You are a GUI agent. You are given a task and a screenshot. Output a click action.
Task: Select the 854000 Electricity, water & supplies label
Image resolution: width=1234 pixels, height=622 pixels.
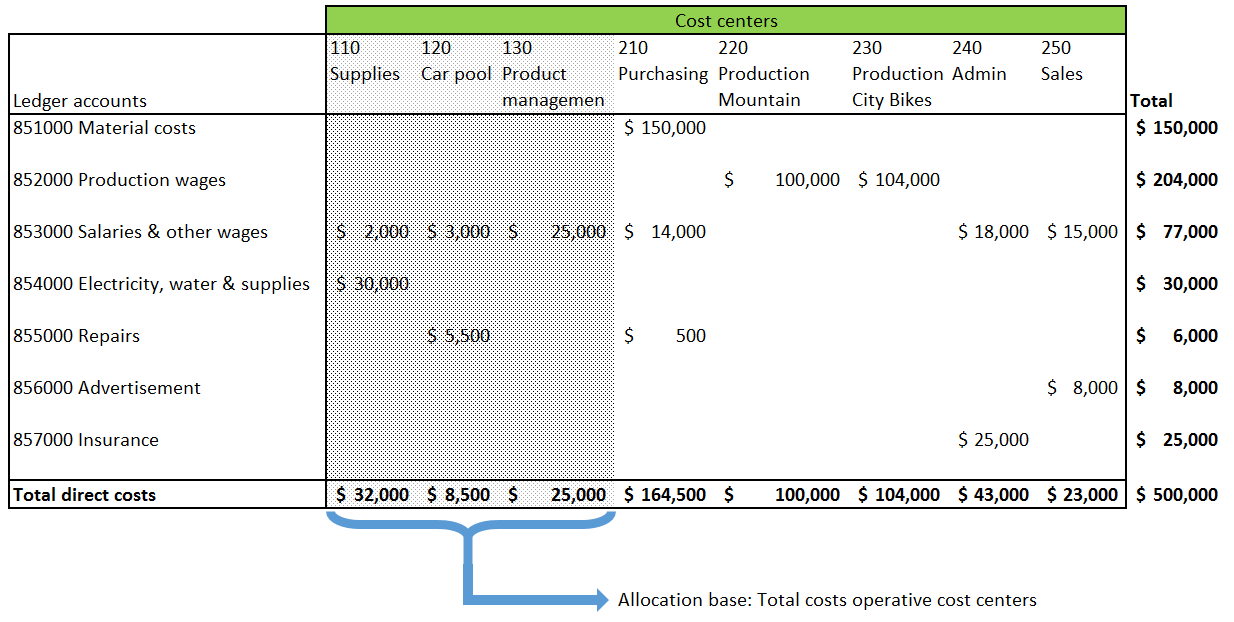point(162,284)
